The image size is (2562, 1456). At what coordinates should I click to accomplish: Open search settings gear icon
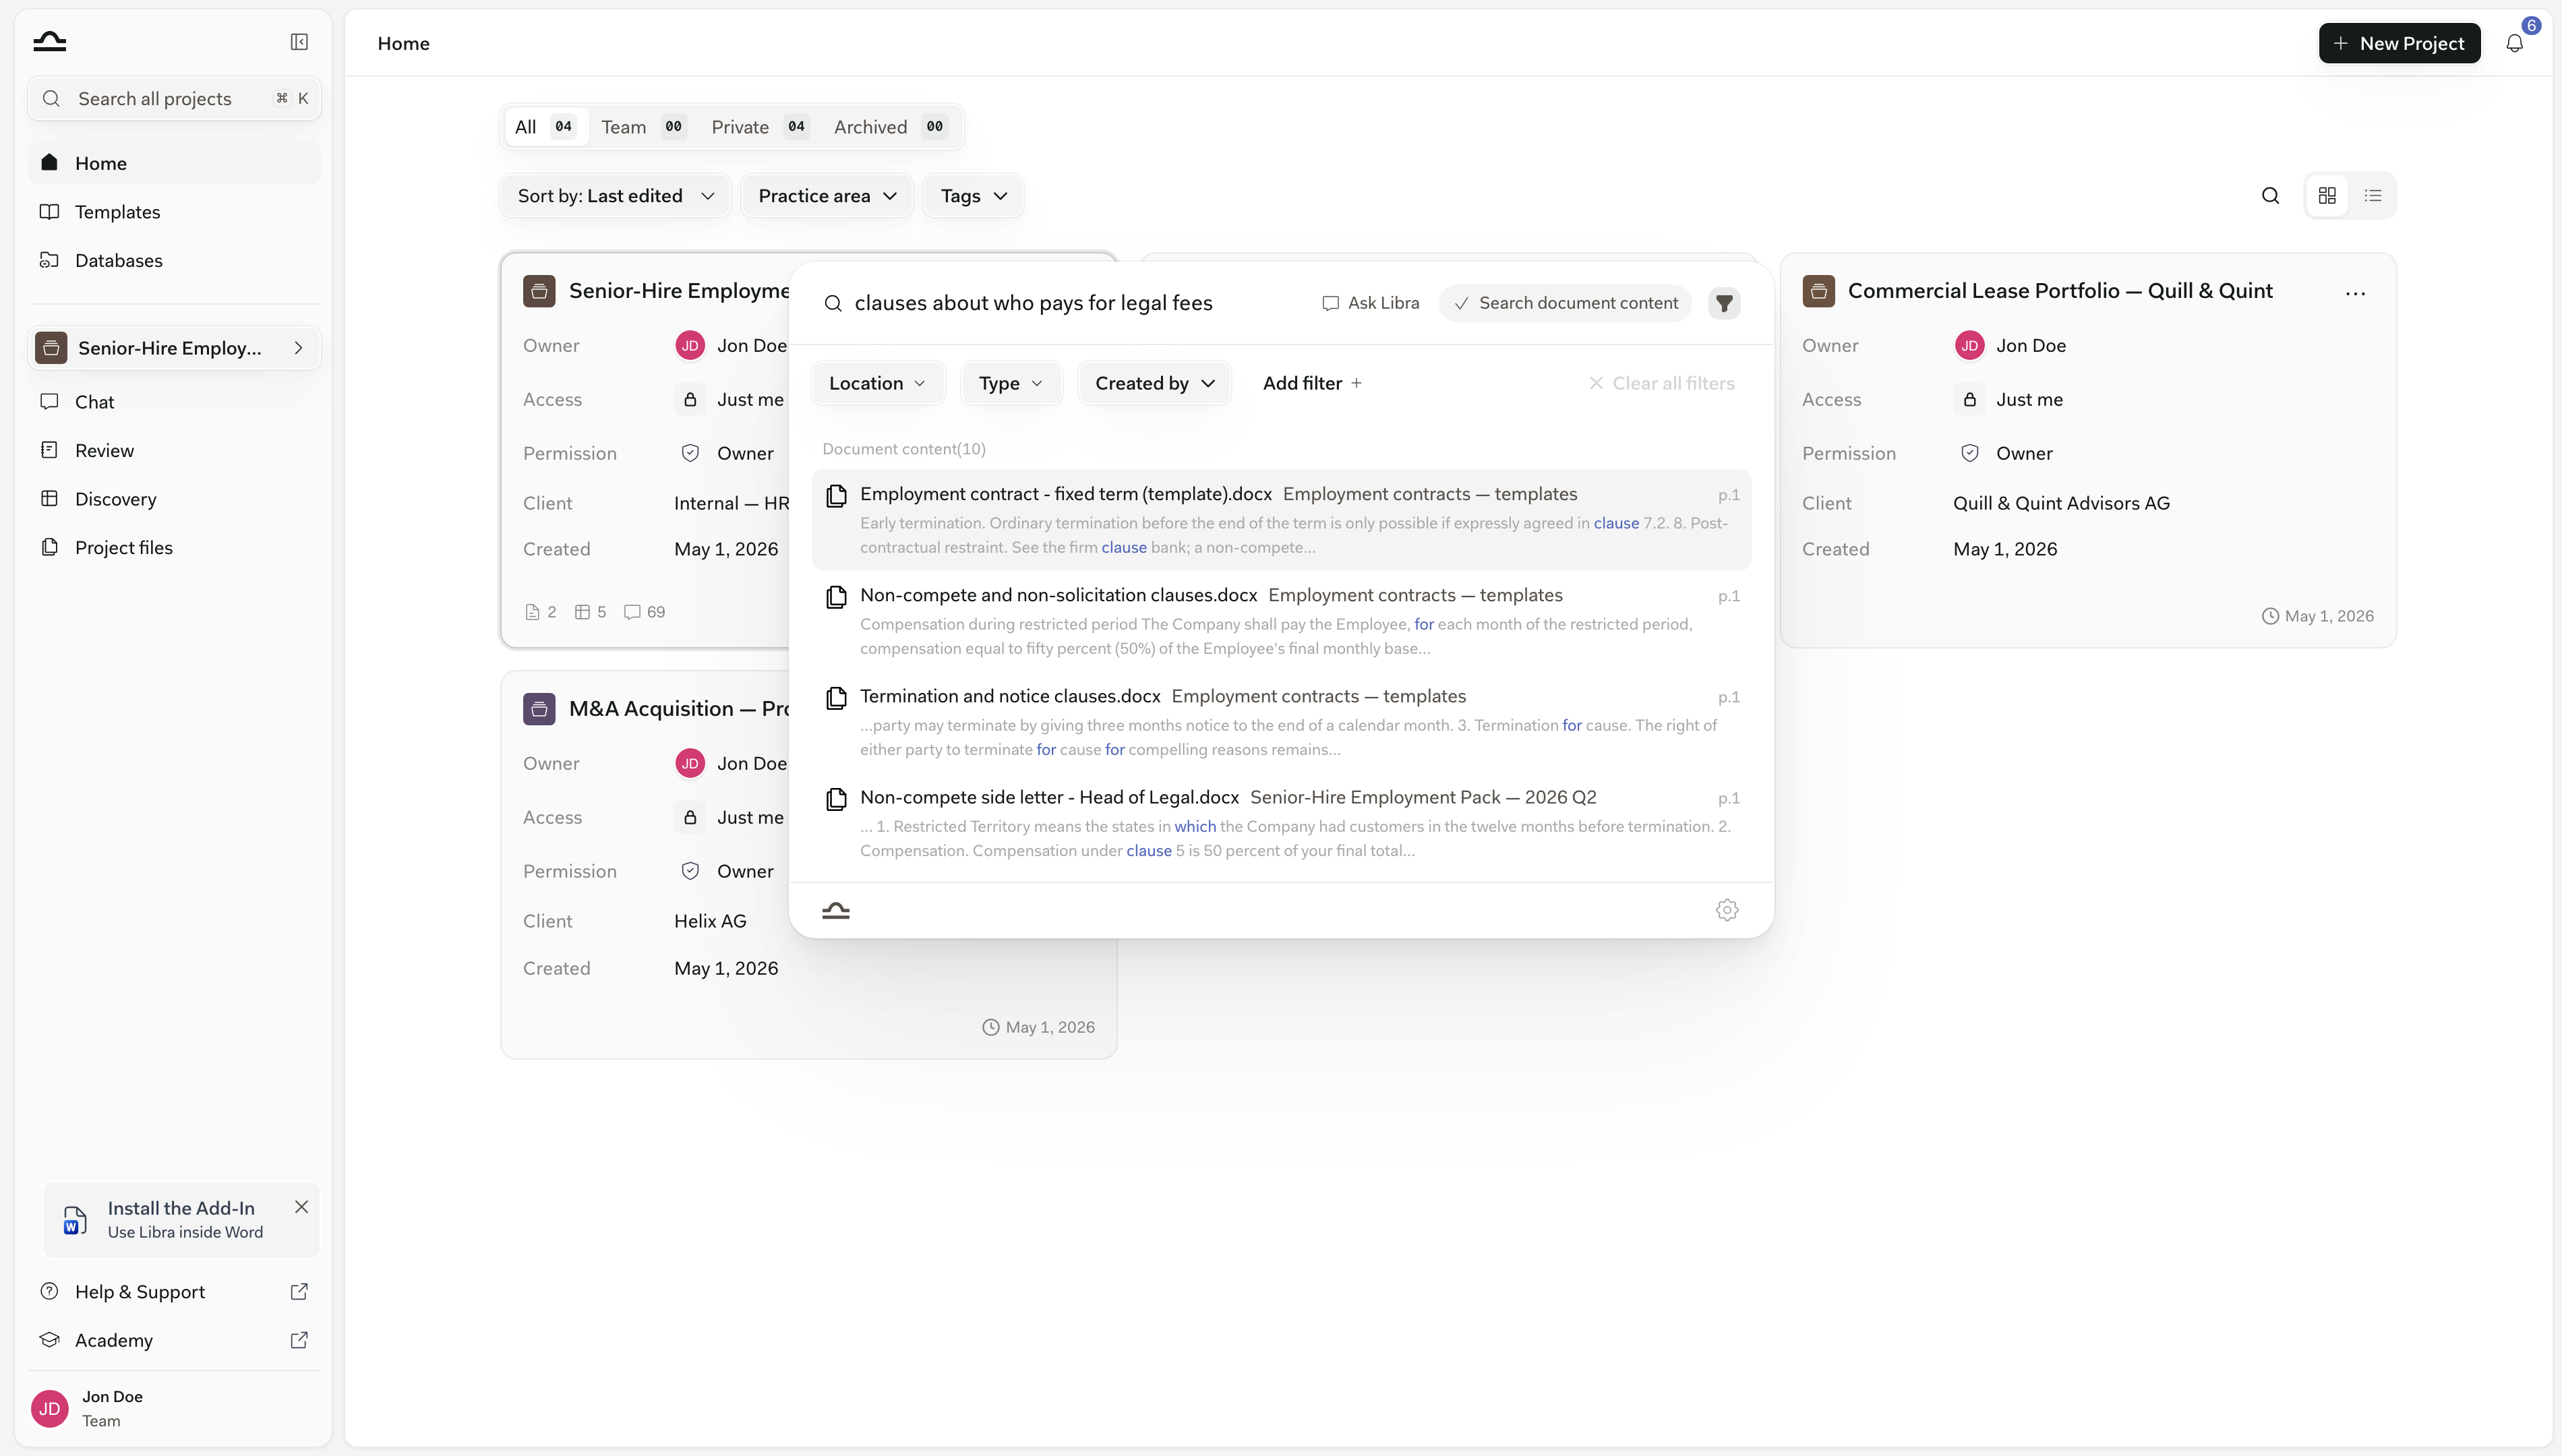[1727, 910]
